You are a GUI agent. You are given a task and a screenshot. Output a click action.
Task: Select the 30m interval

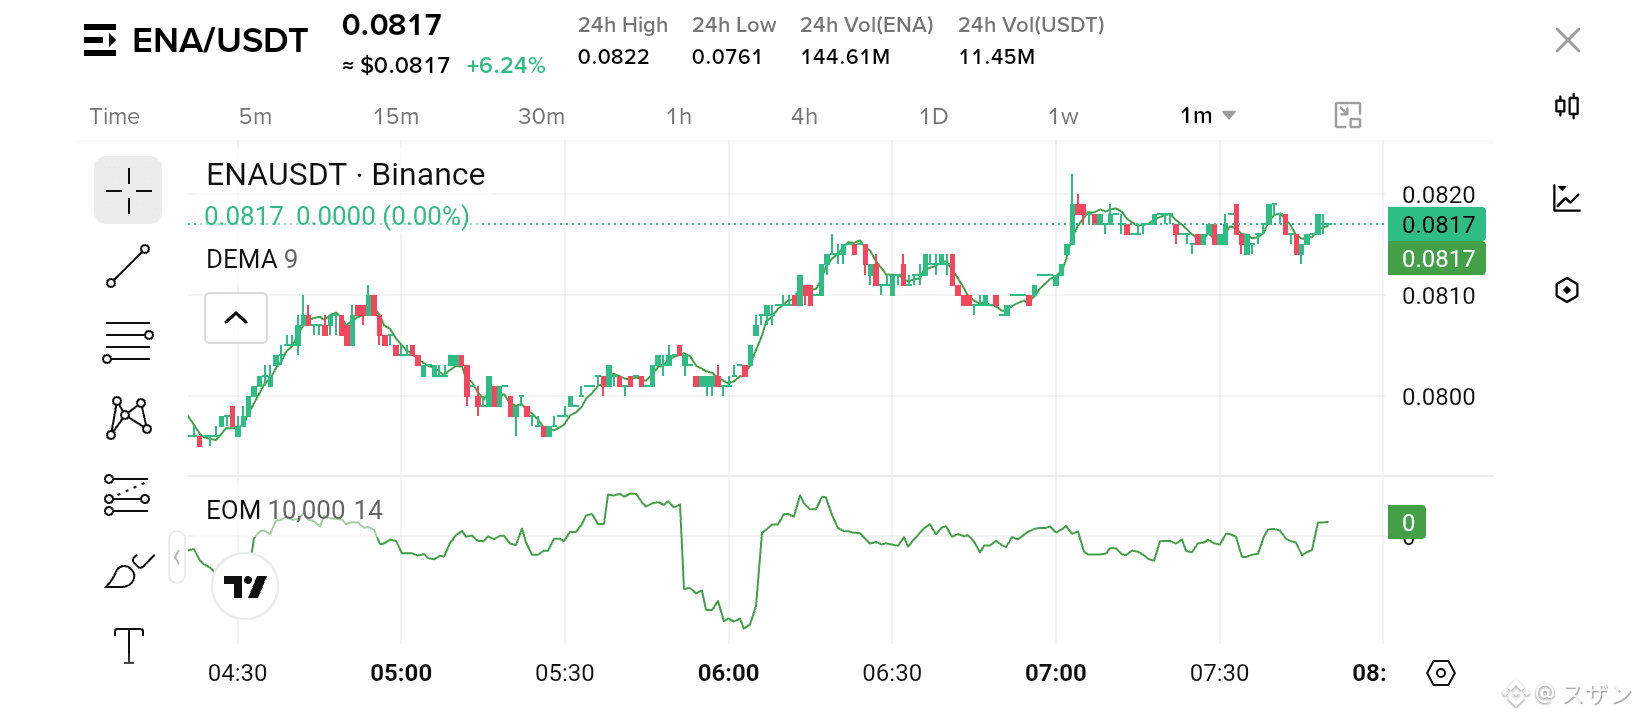[541, 116]
